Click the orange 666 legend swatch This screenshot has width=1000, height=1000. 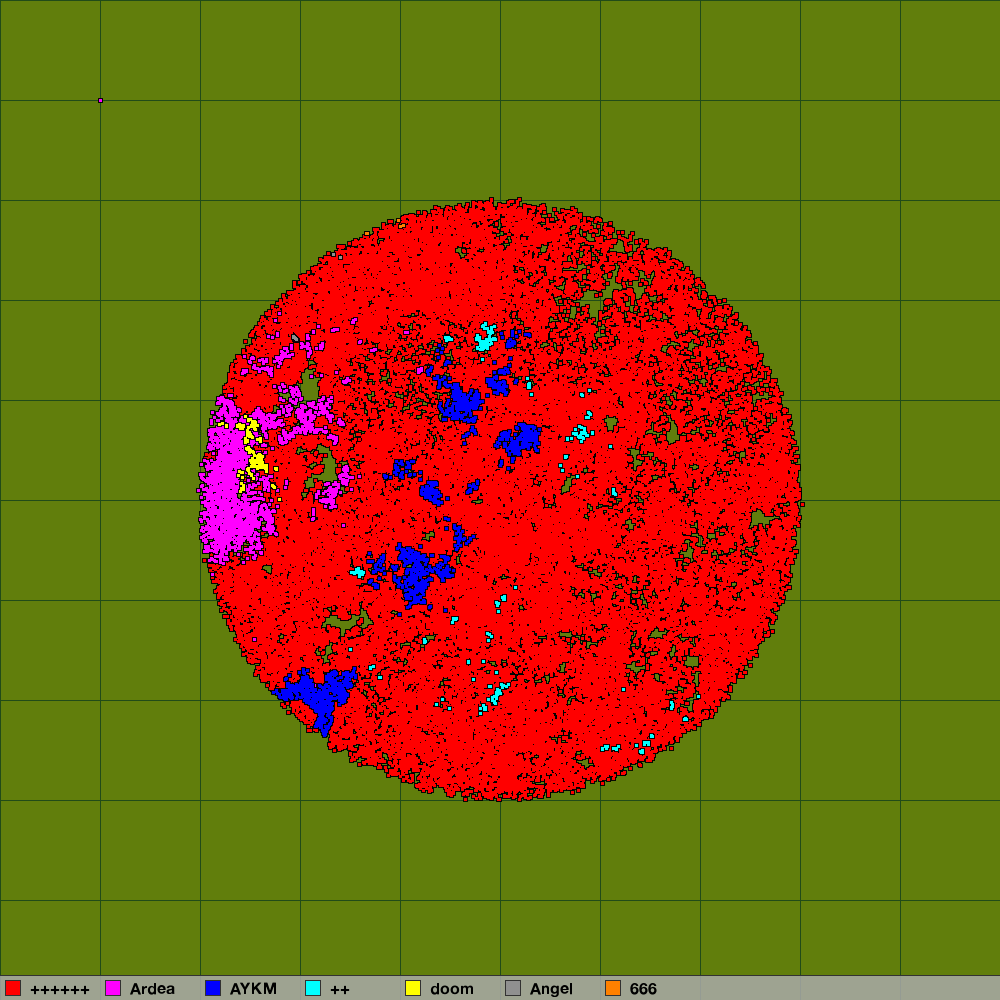(x=613, y=988)
